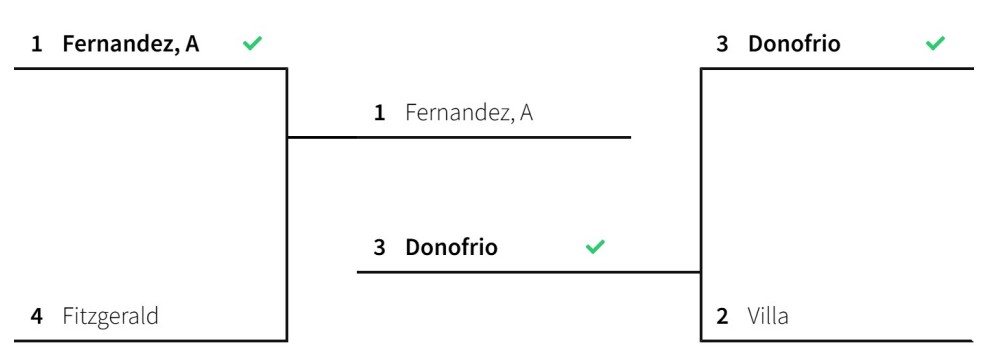Click inside the Fernandez versus Fitzgerald match box
This screenshot has width=986, height=362.
pyautogui.click(x=150, y=205)
